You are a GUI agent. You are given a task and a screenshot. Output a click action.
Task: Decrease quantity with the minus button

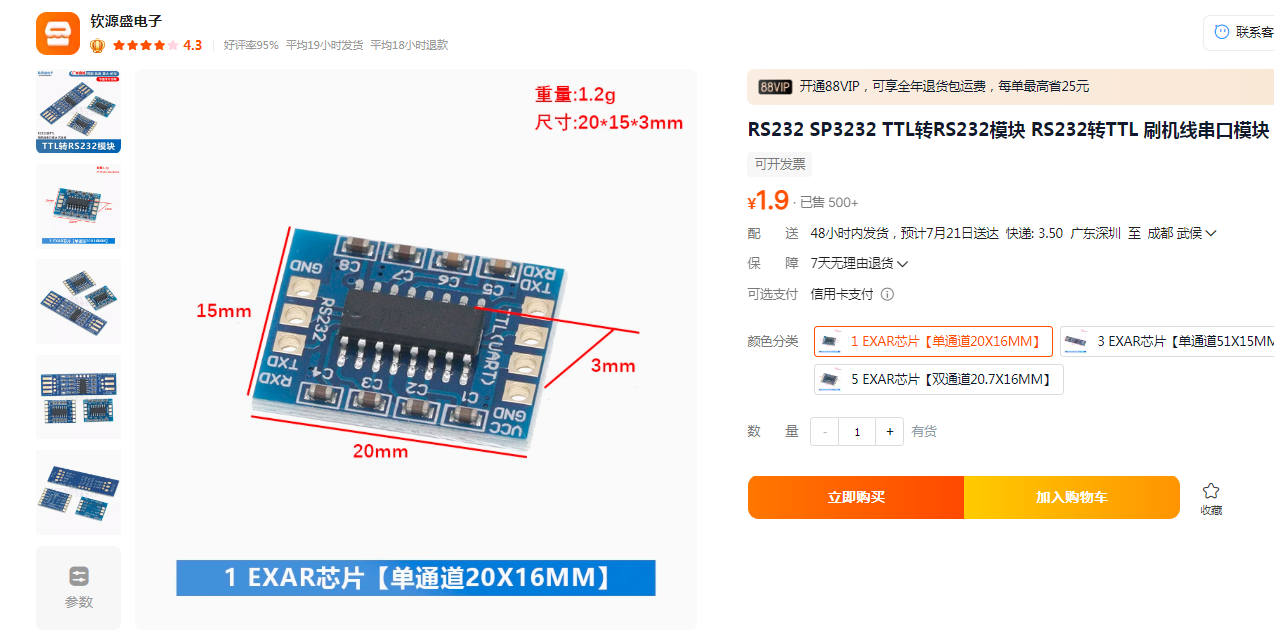point(825,431)
